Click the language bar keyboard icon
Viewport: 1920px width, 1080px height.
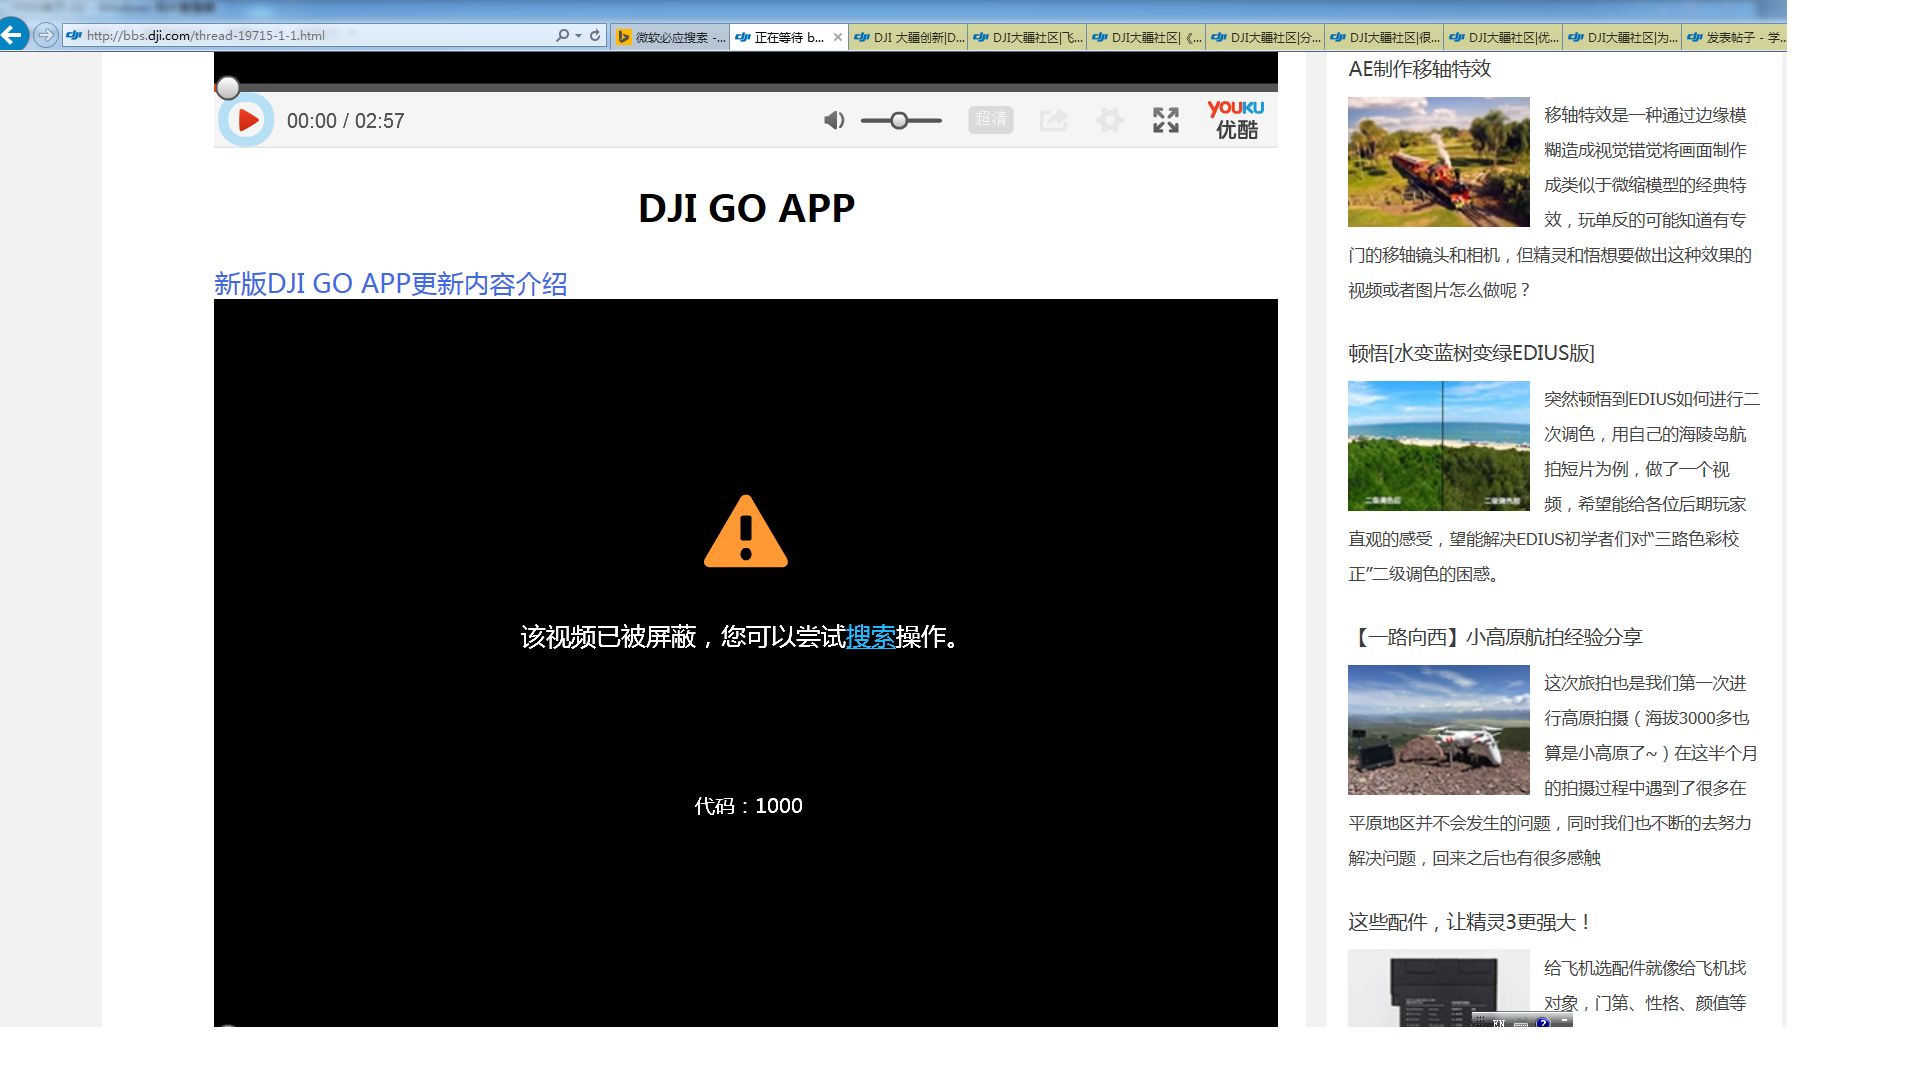pos(1521,1023)
